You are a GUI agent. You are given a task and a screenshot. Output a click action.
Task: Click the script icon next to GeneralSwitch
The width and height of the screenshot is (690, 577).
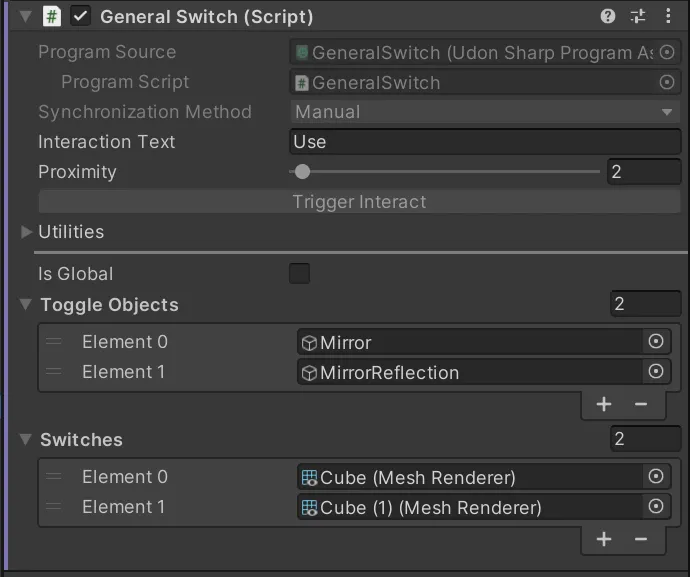[x=302, y=83]
